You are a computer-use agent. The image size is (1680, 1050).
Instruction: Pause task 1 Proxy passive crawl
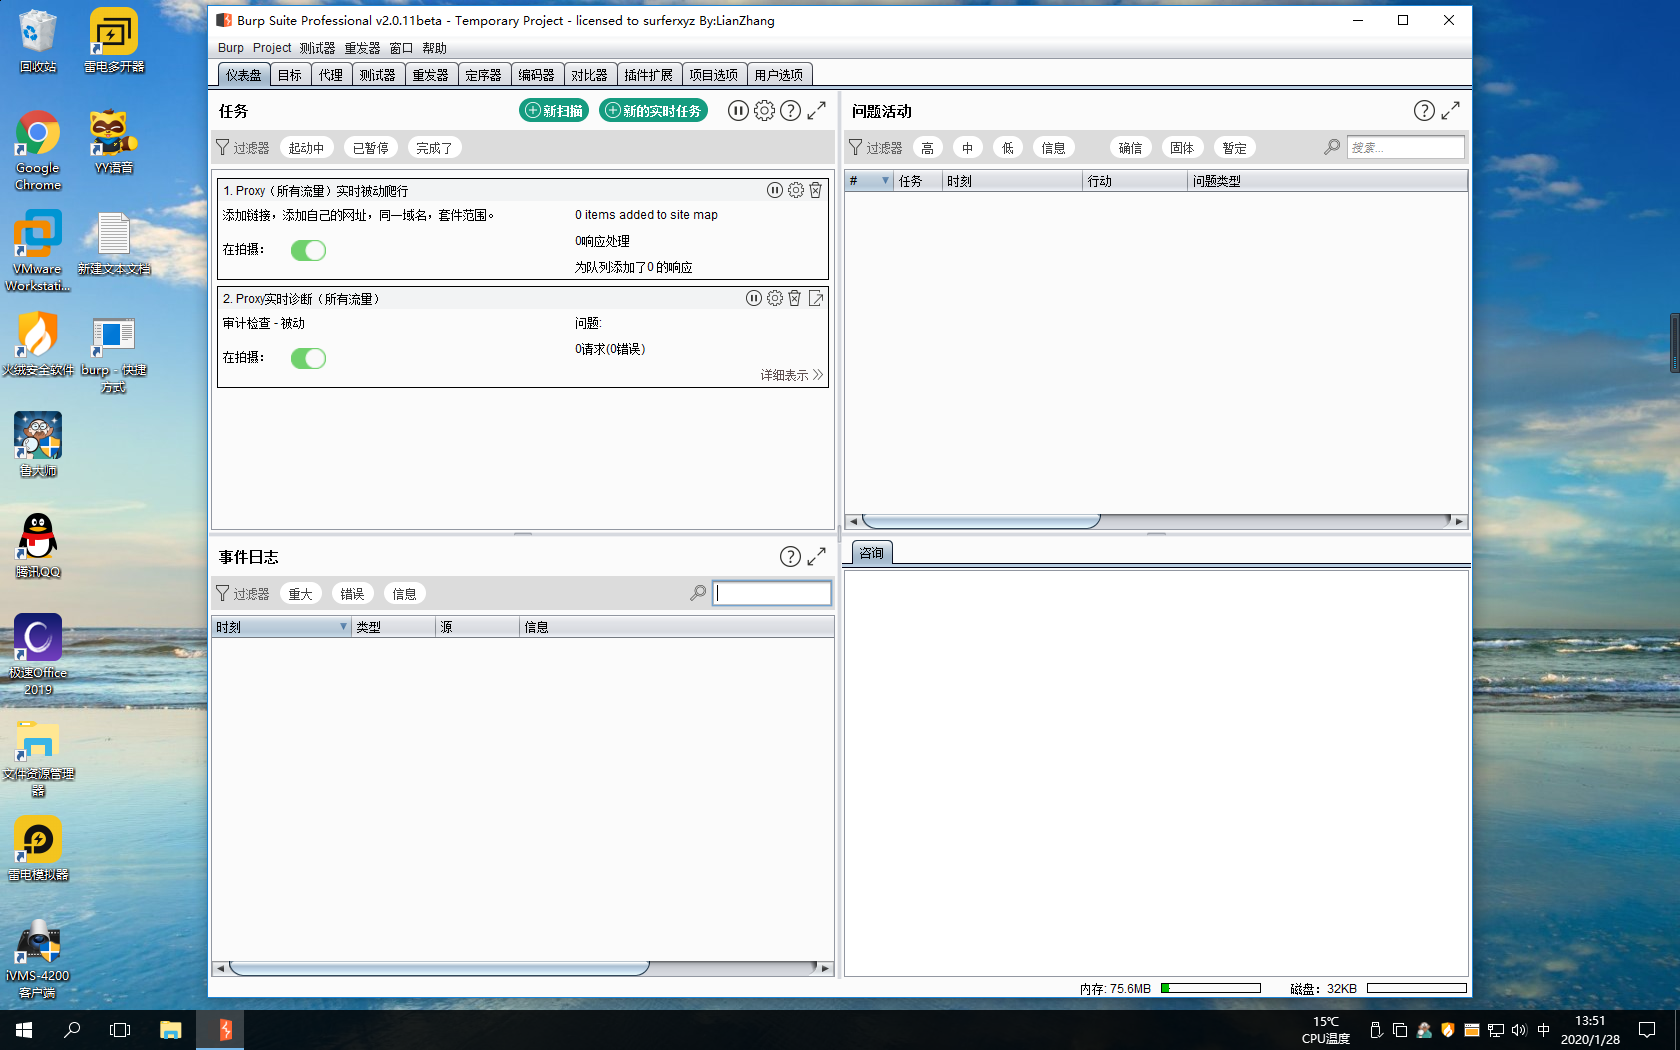775,190
